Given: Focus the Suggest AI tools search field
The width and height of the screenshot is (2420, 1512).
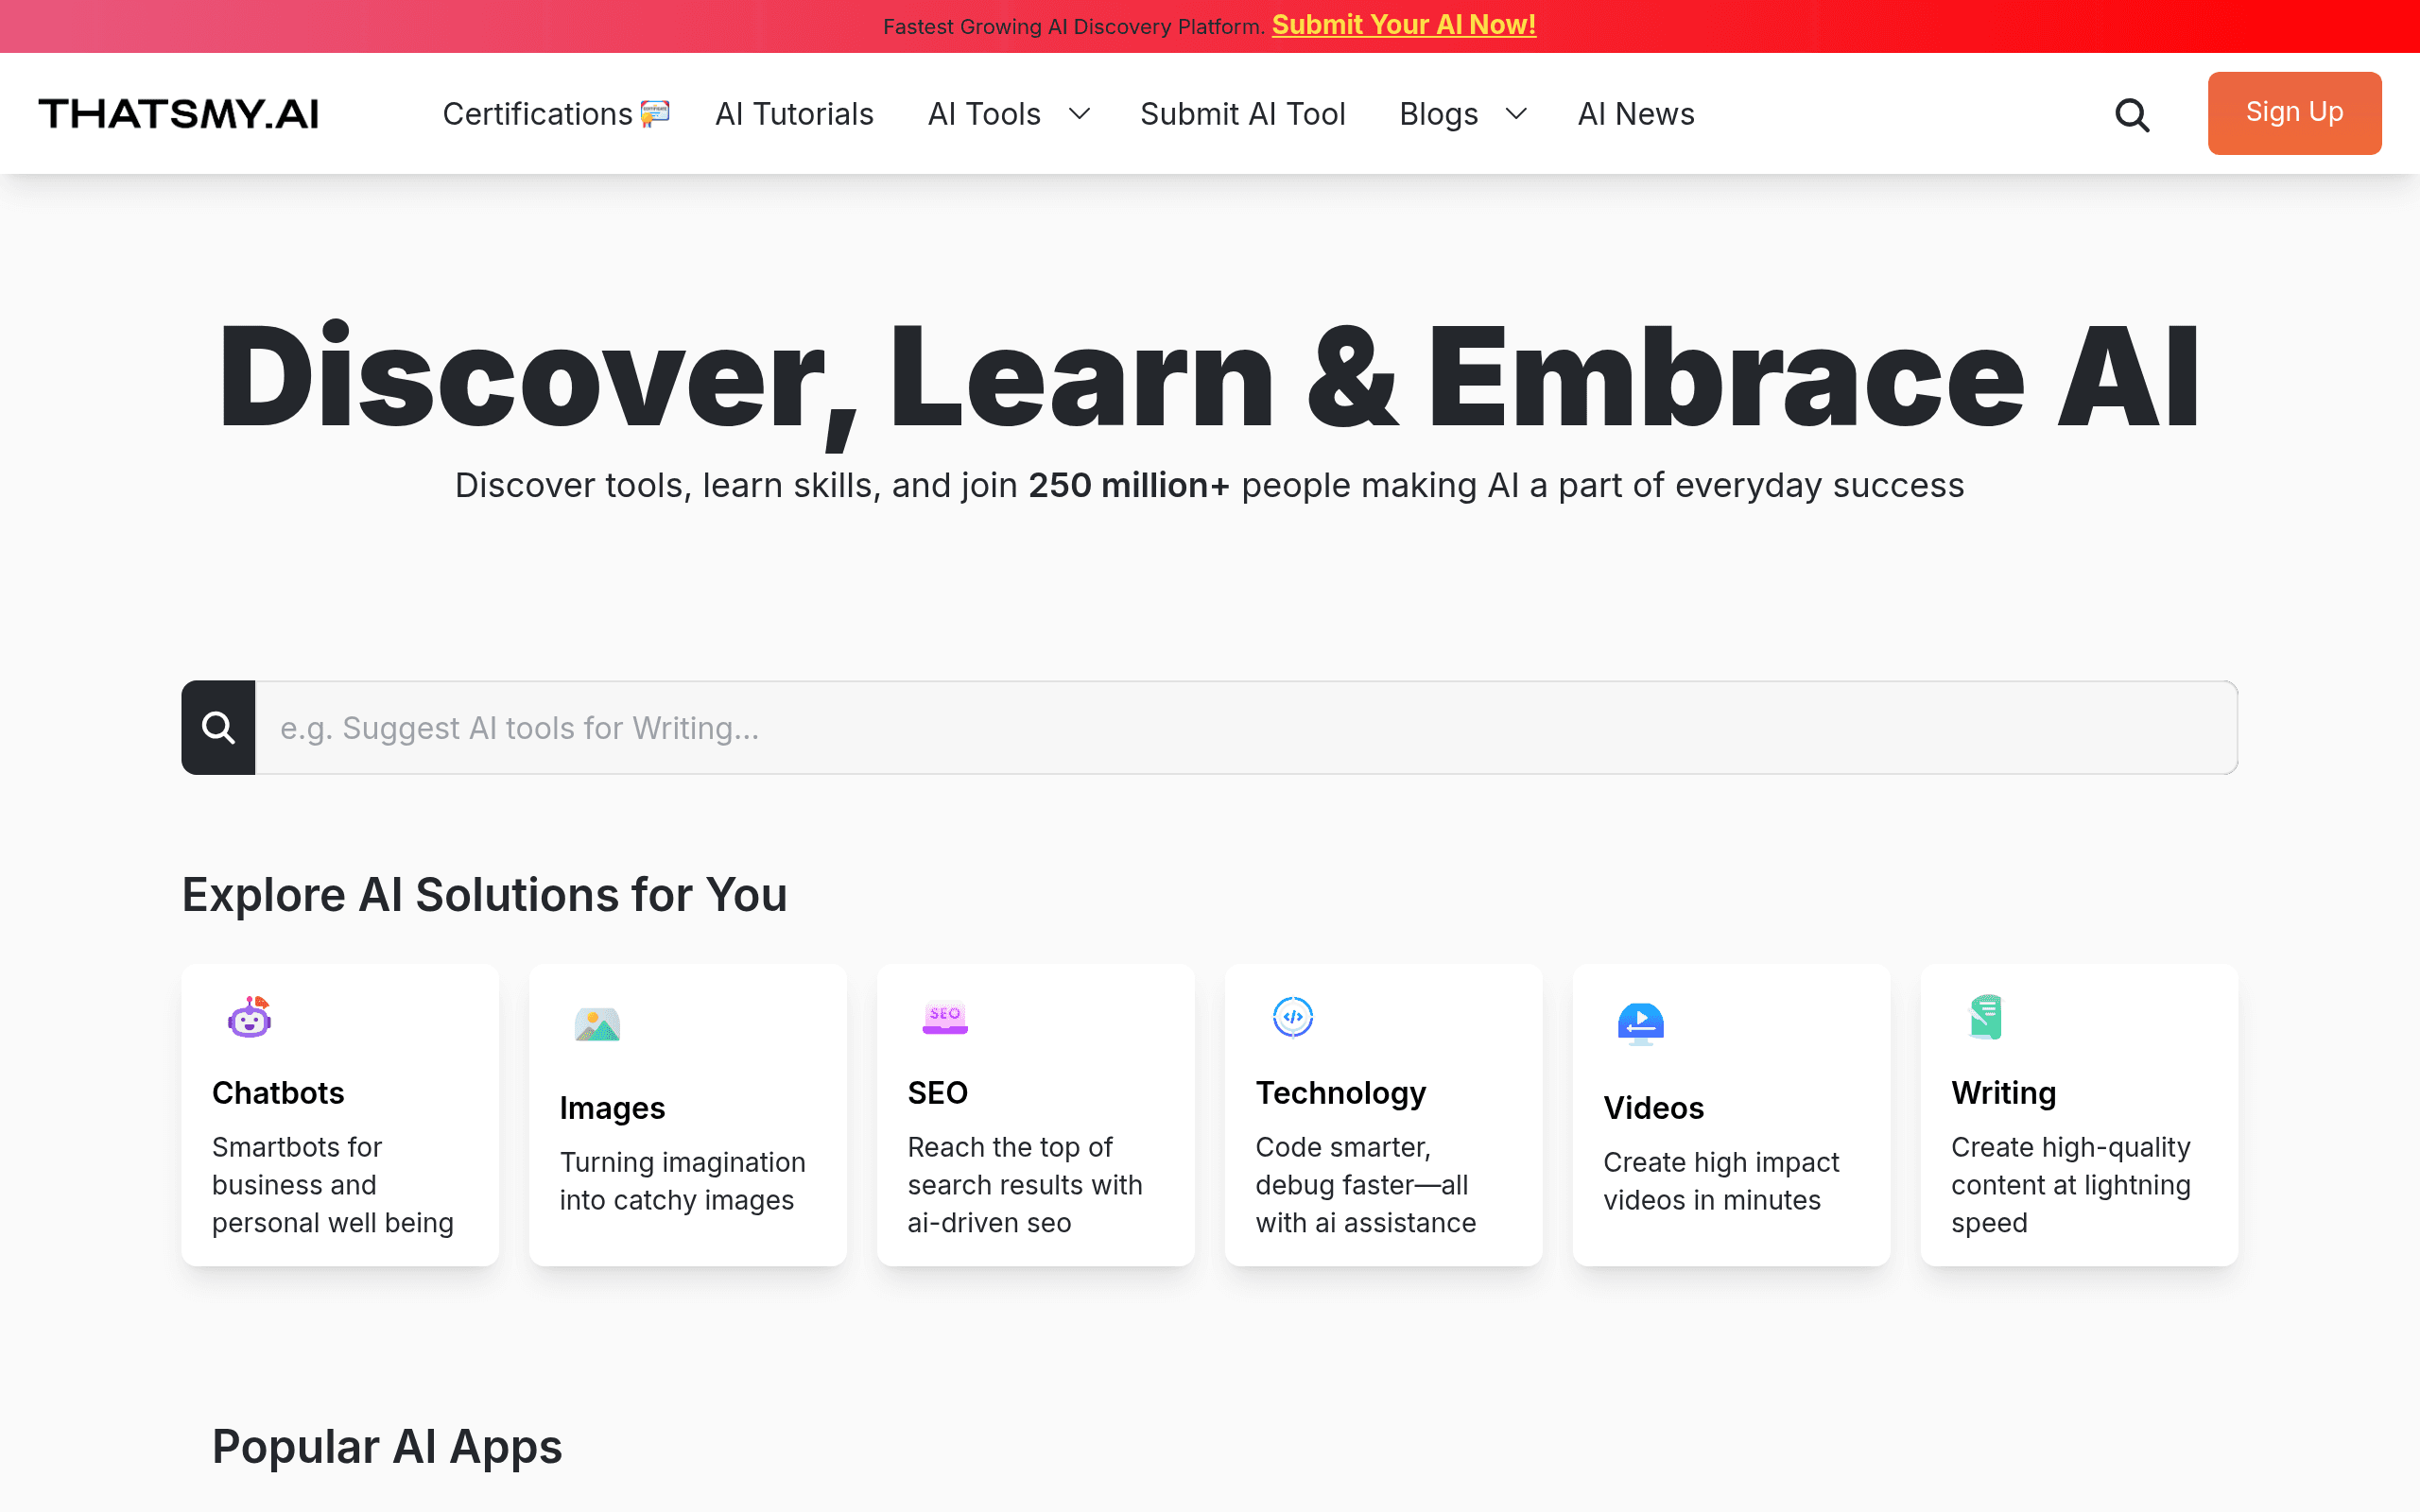Looking at the screenshot, I should tap(1246, 727).
